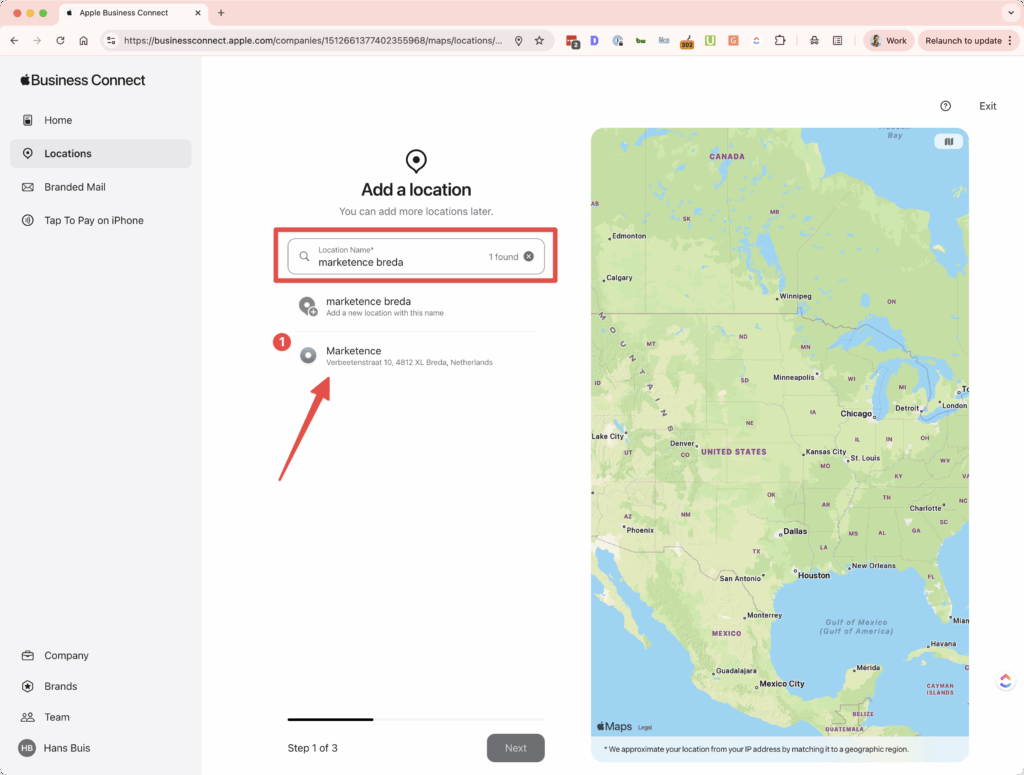Select the Marketence Verbeetenstraat 10 result
Image resolution: width=1024 pixels, height=775 pixels.
click(408, 356)
